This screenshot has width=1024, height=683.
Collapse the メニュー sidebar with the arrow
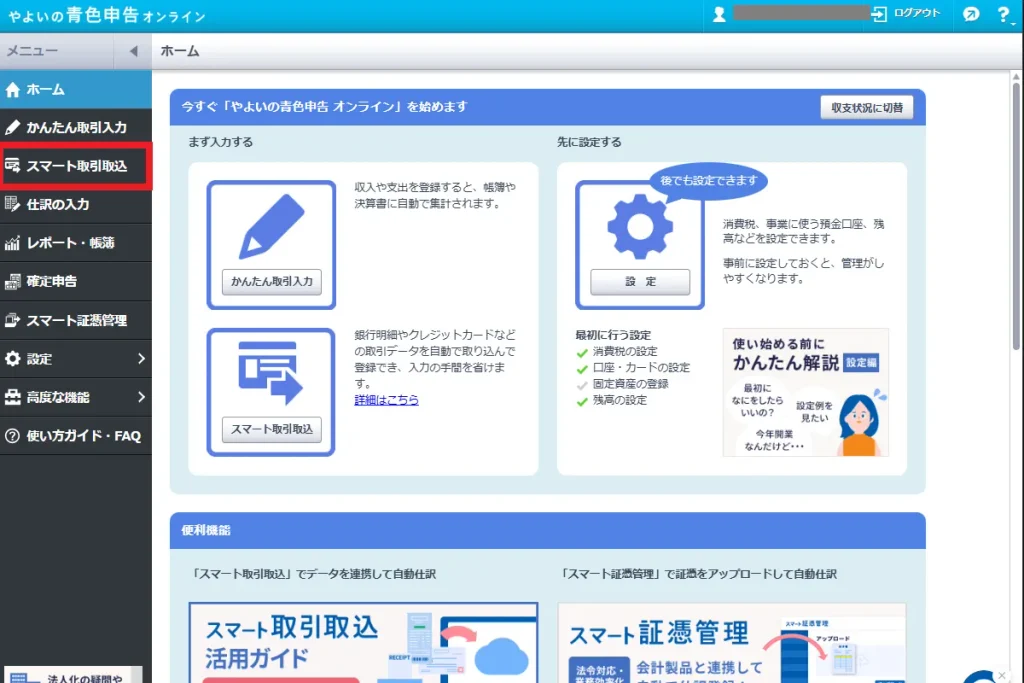click(x=133, y=51)
